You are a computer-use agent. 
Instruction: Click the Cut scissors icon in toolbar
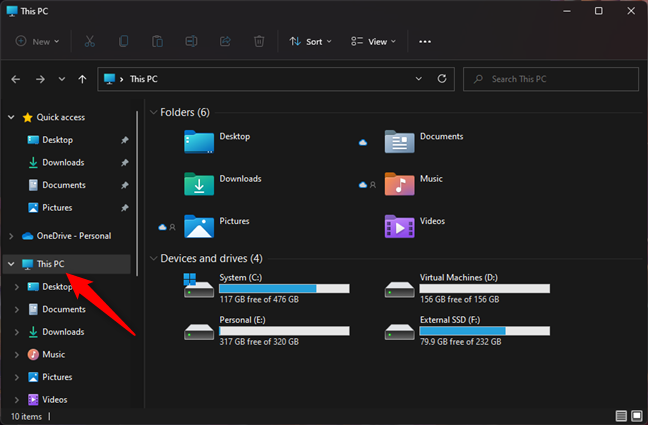[x=90, y=41]
